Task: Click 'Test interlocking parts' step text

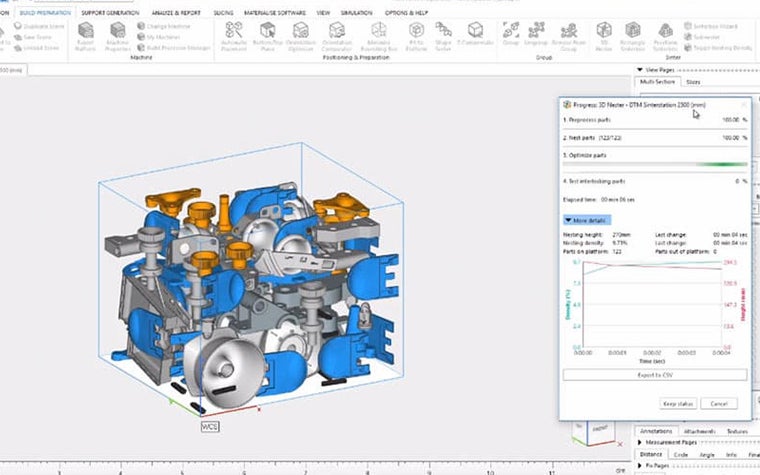Action: click(x=594, y=181)
